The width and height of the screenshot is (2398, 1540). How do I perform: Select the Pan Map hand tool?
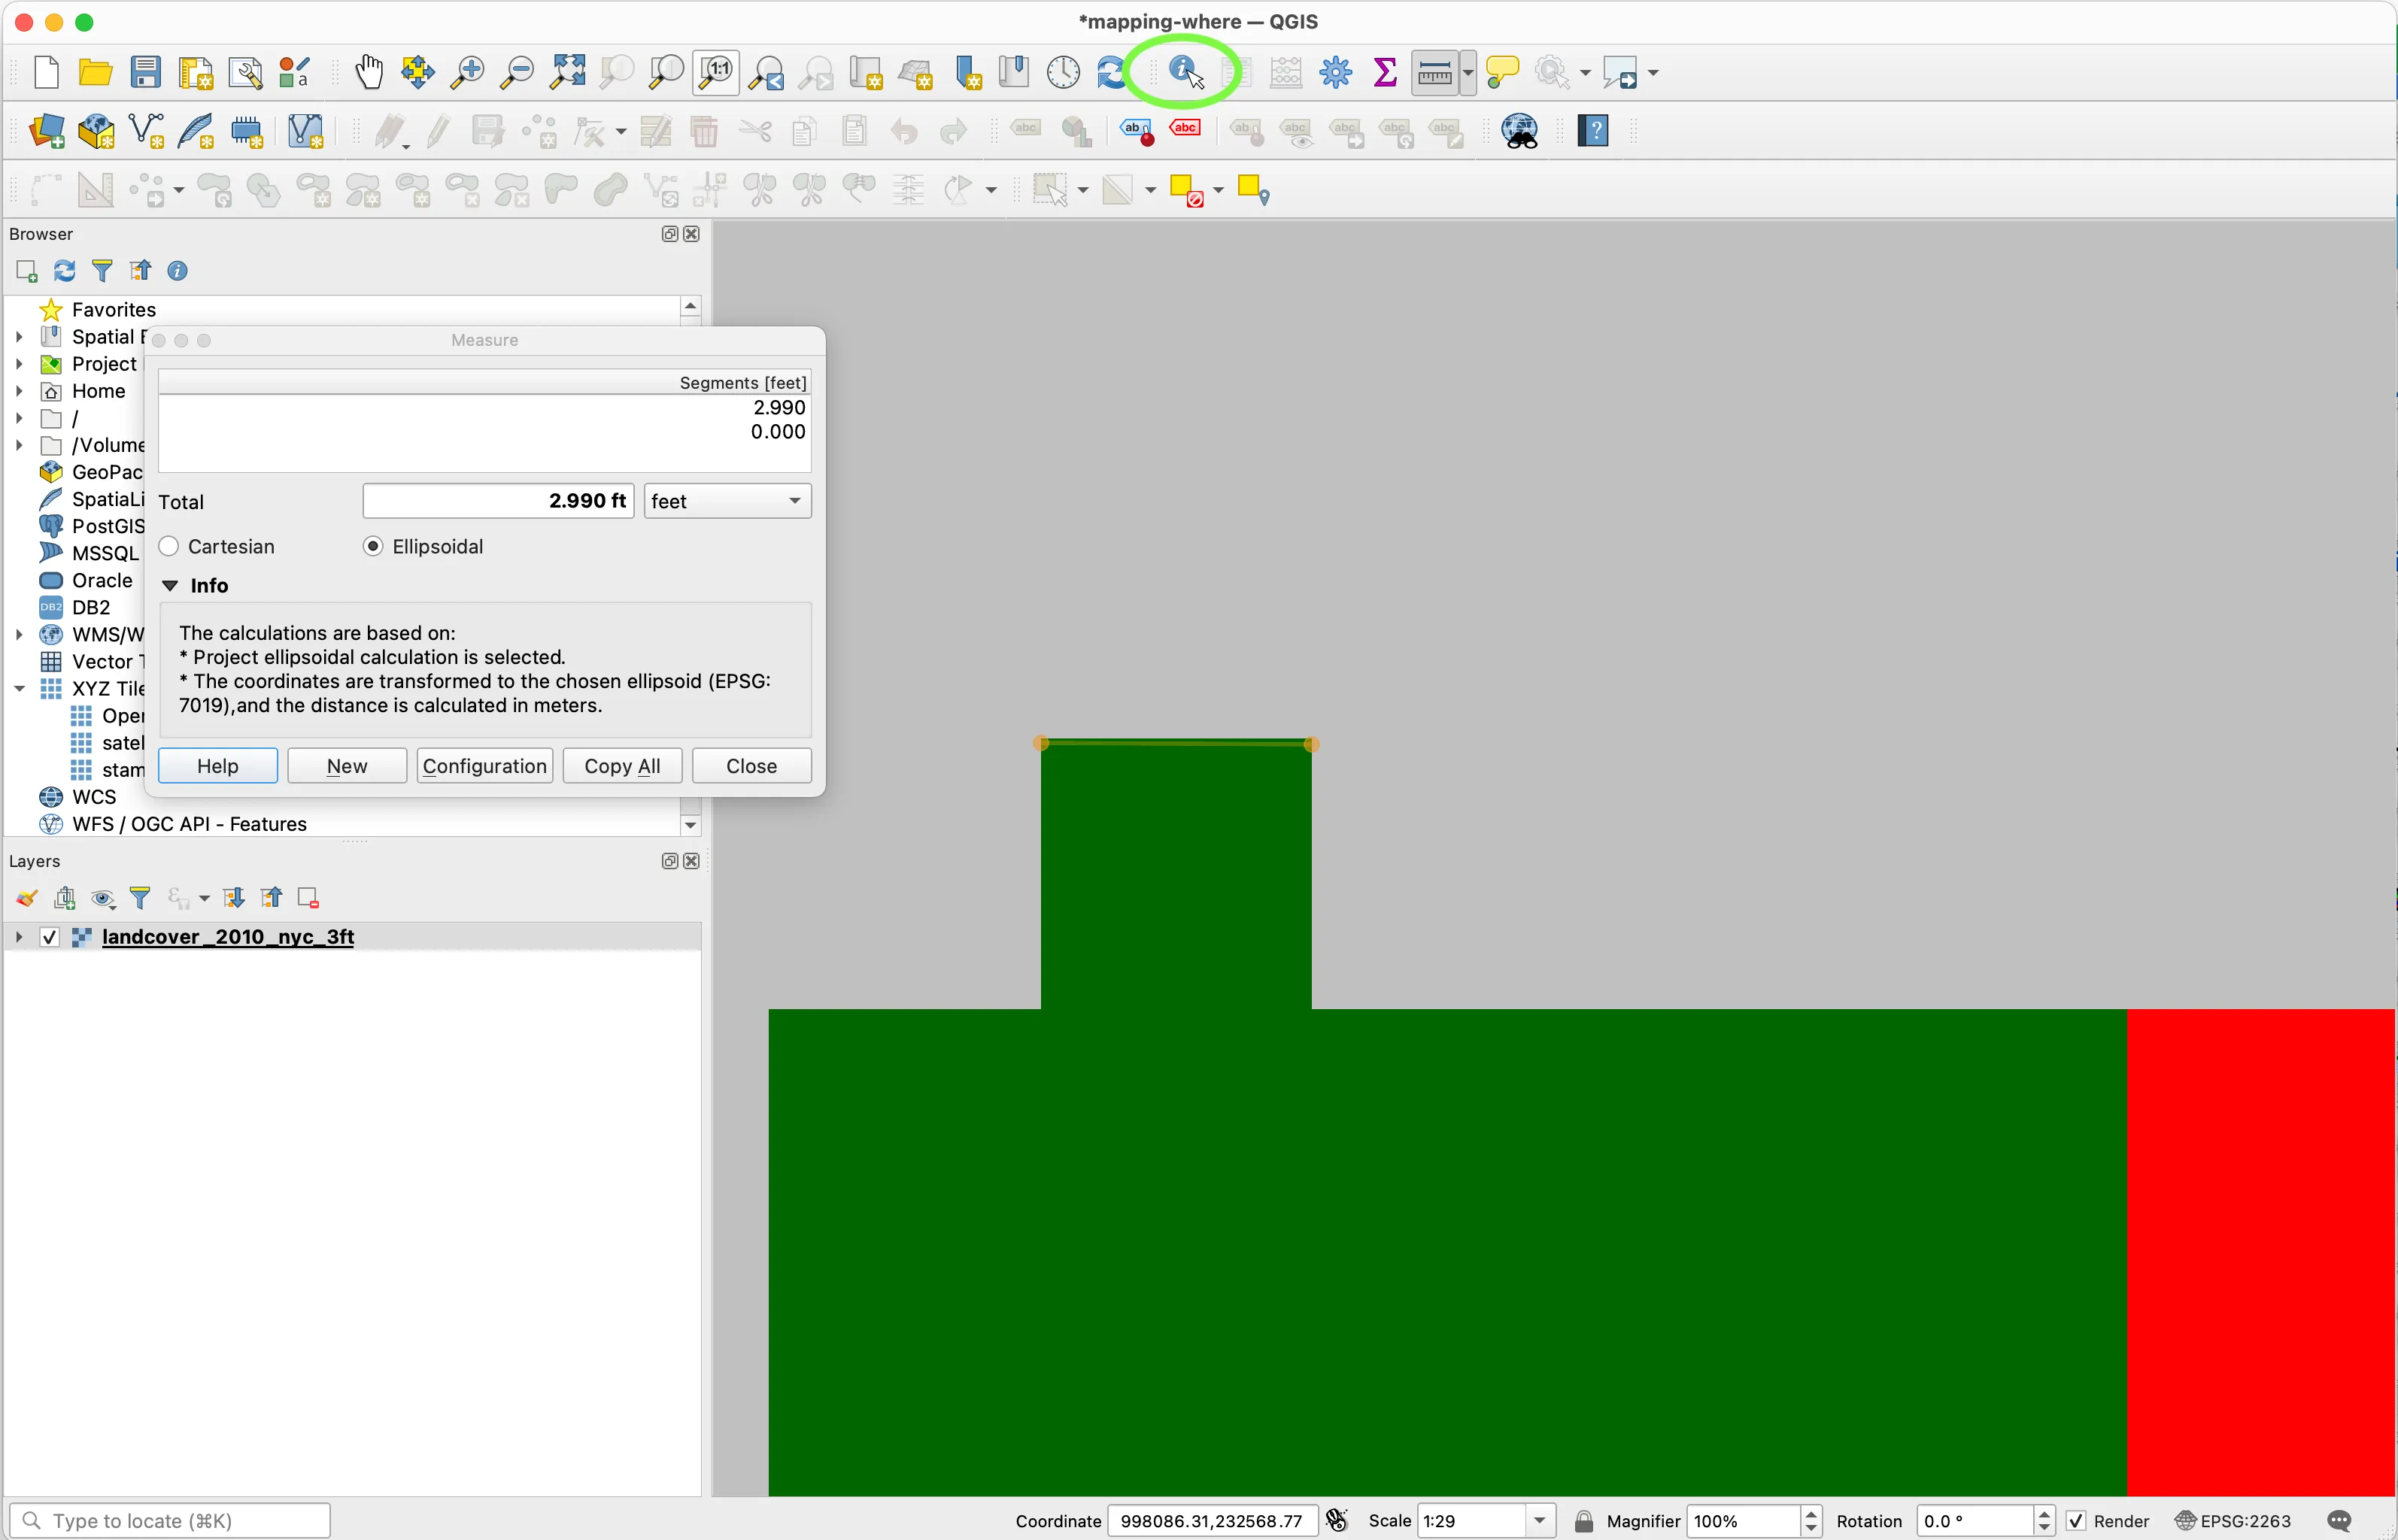(x=369, y=72)
